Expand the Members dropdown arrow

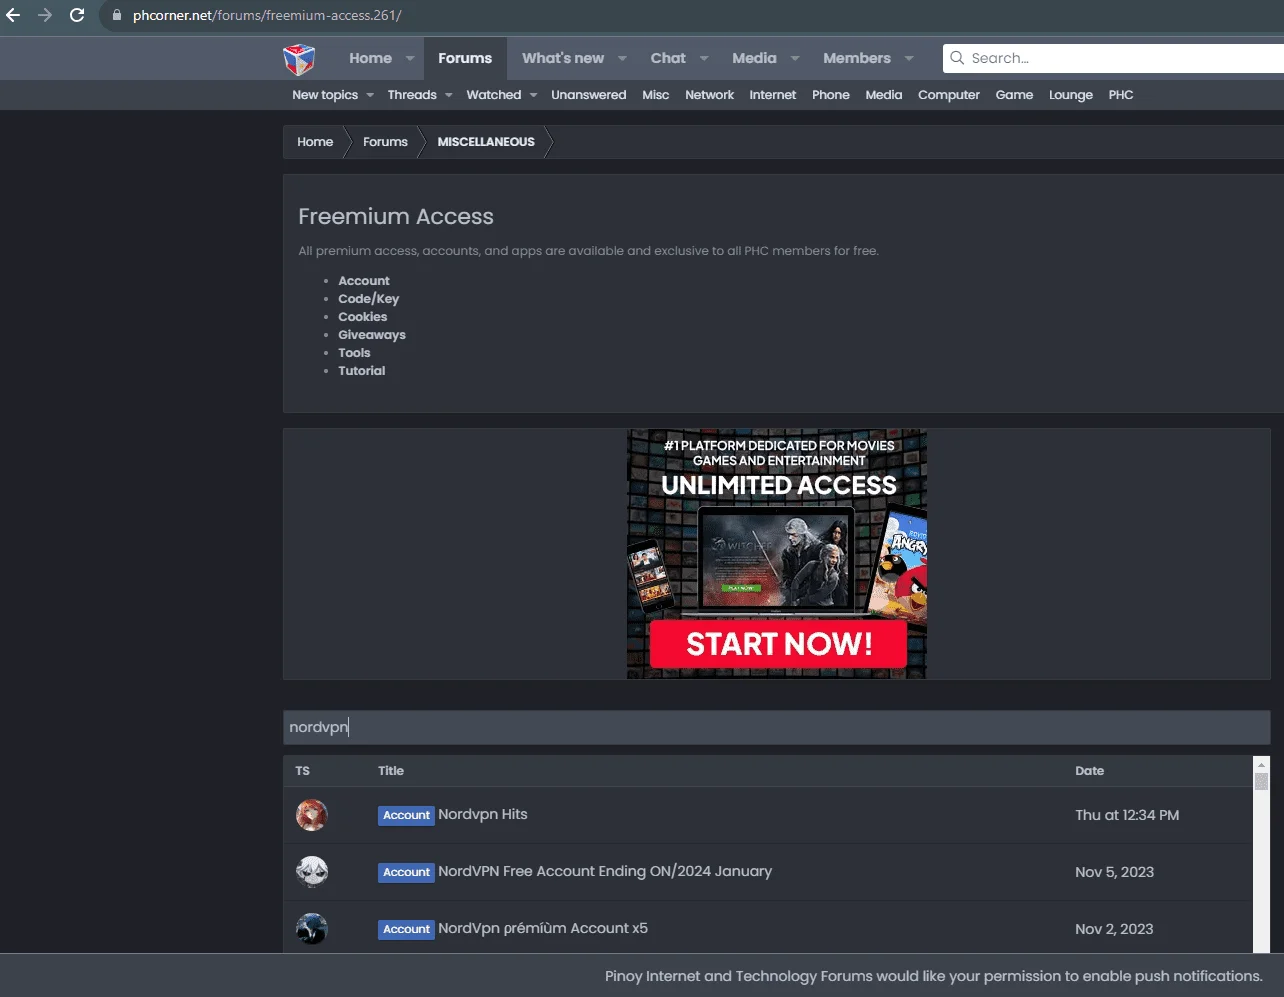909,58
